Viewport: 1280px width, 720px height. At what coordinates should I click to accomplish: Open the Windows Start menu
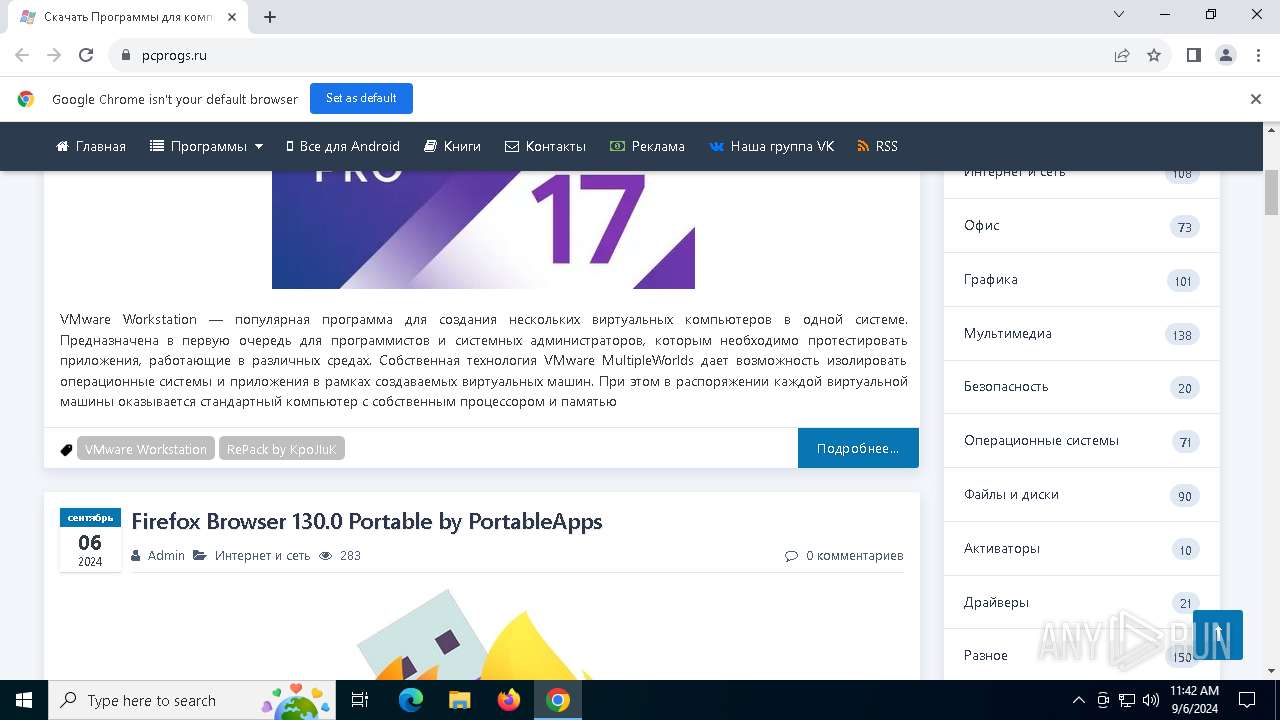click(24, 700)
